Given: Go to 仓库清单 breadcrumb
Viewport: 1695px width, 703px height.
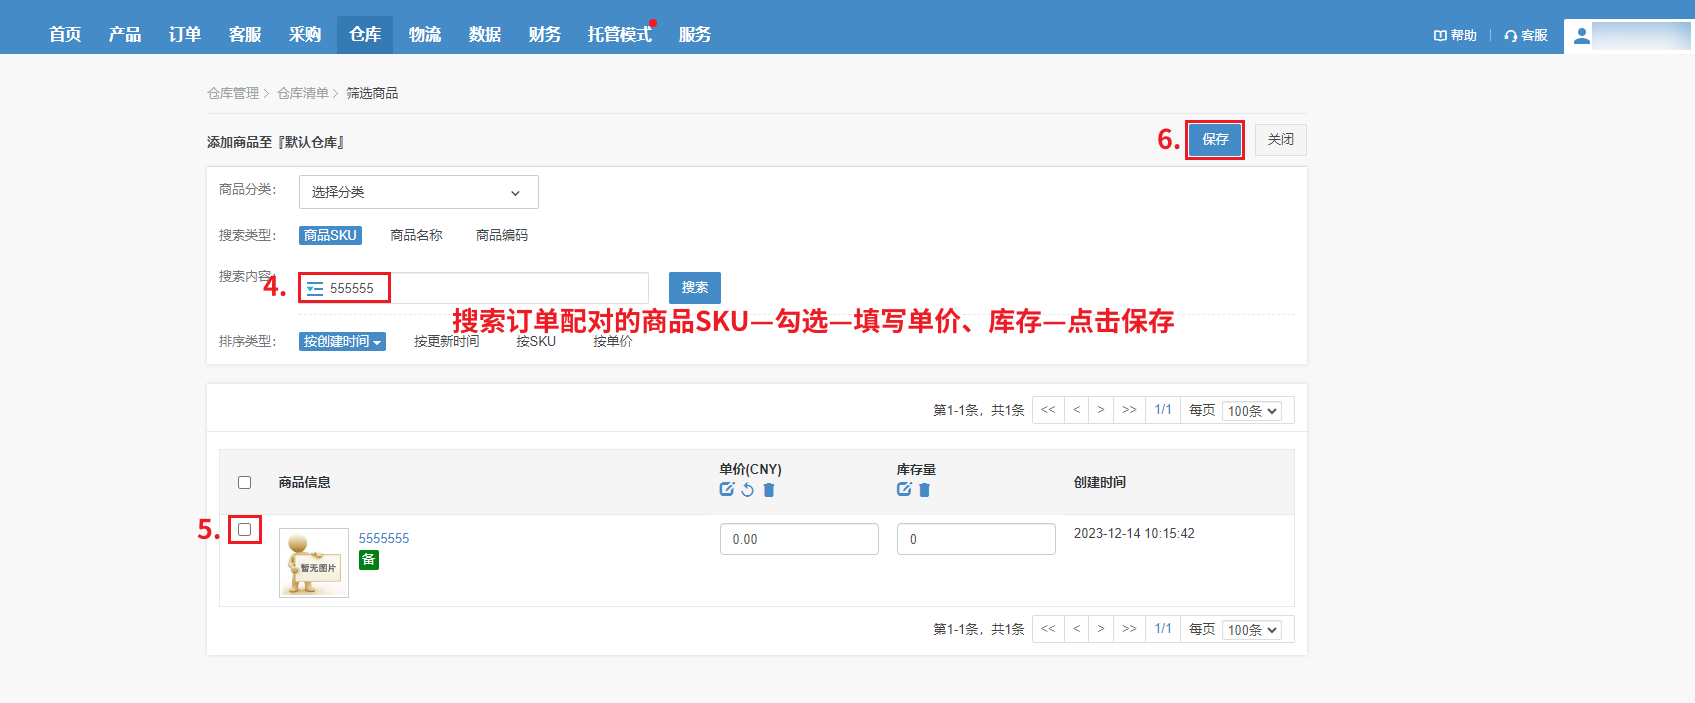Looking at the screenshot, I should pos(303,93).
